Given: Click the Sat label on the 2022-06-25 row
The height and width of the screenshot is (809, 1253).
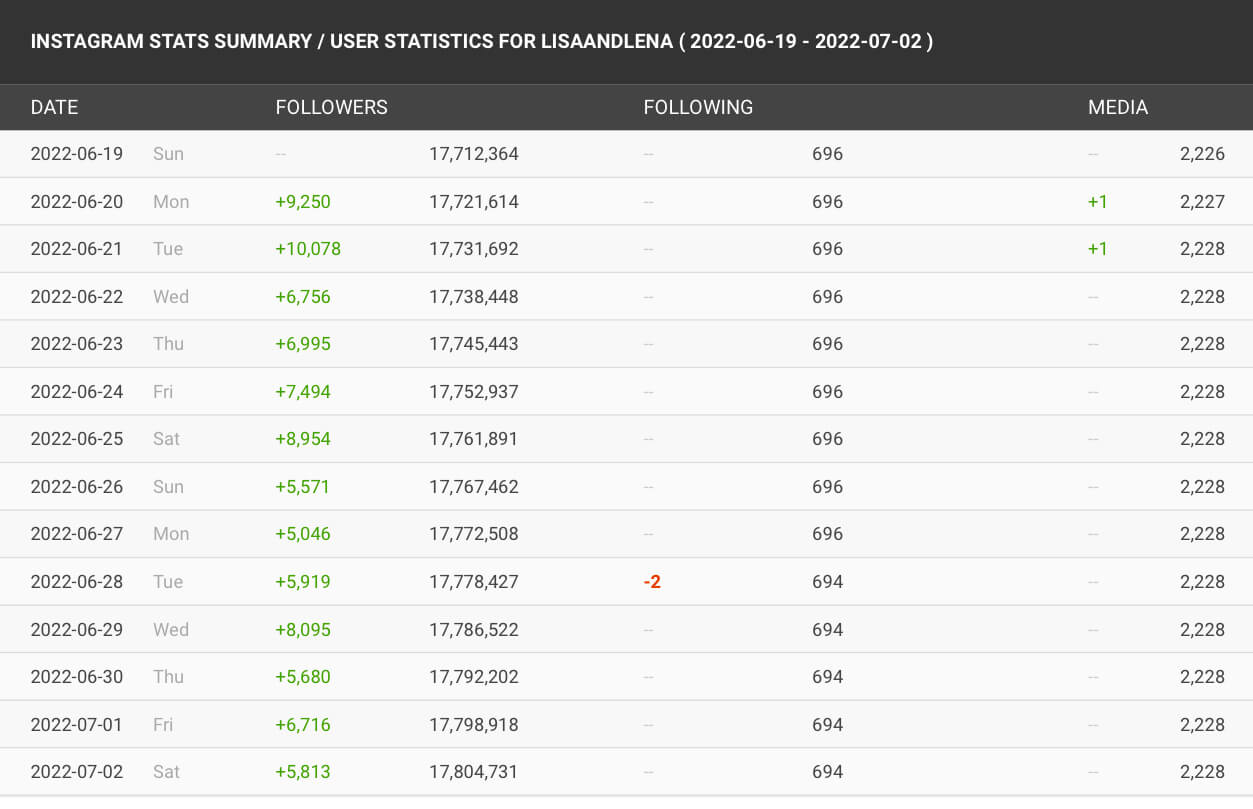Looking at the screenshot, I should click(x=166, y=439).
